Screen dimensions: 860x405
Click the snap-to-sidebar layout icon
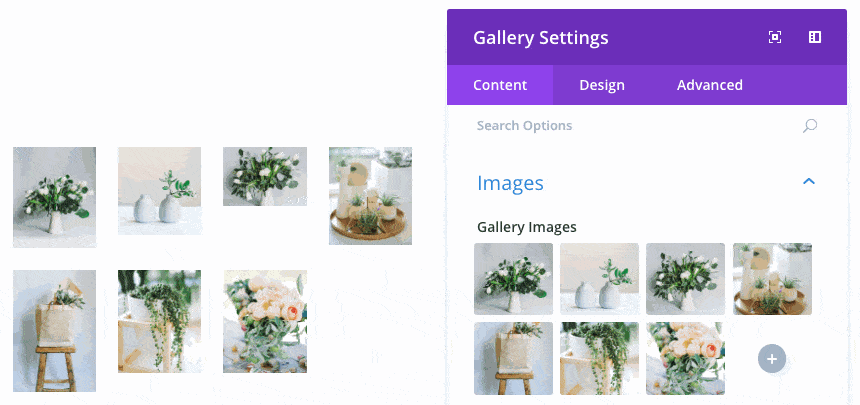pos(814,37)
